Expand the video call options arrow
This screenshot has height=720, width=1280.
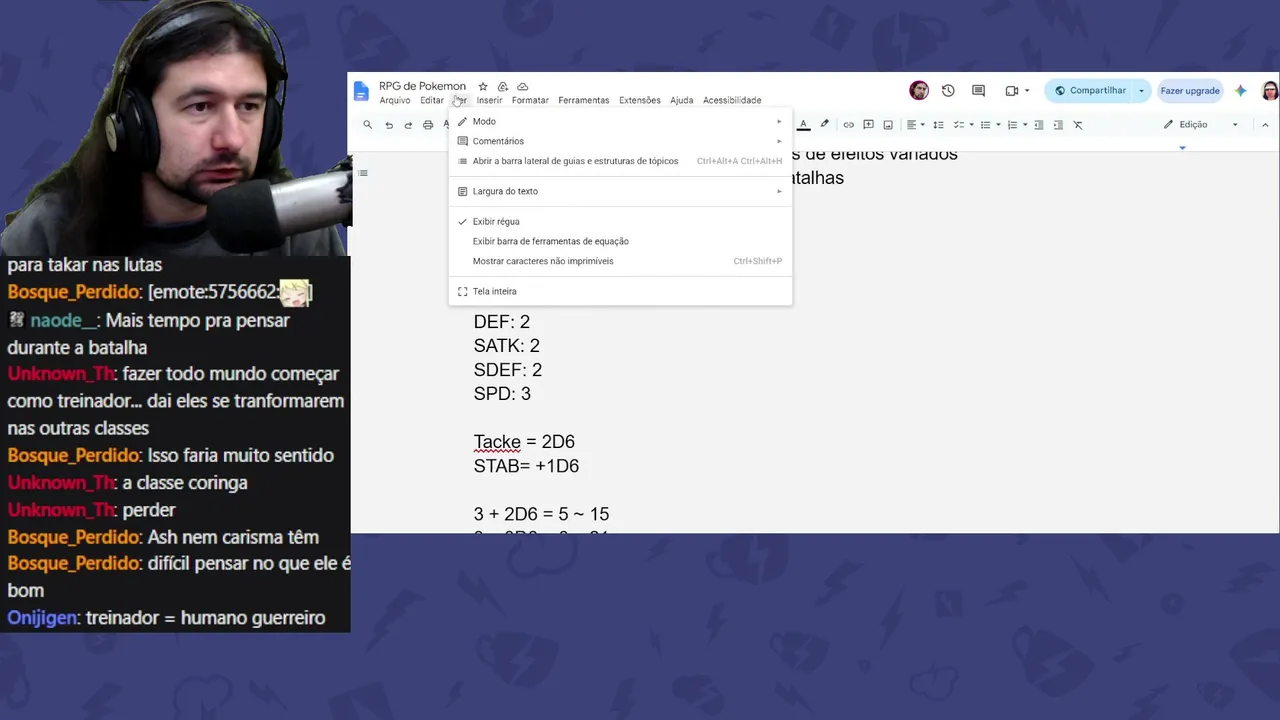click(x=1026, y=91)
